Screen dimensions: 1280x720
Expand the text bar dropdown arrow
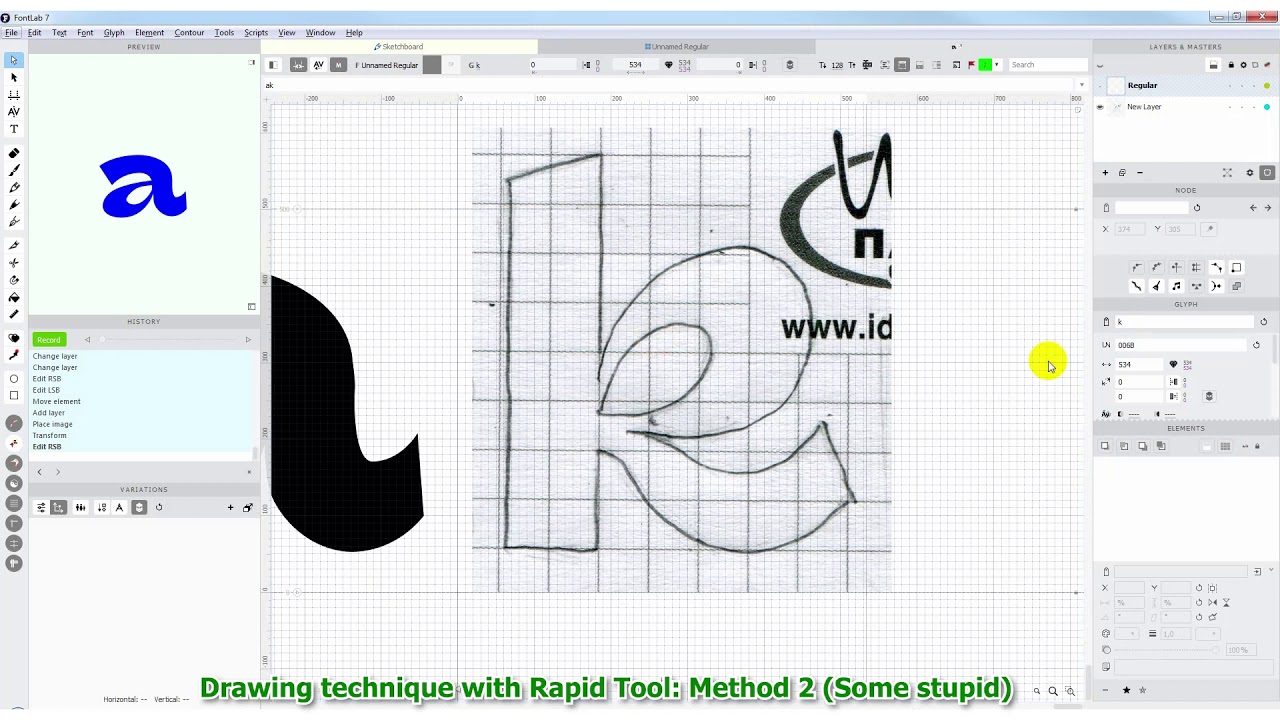point(1081,85)
